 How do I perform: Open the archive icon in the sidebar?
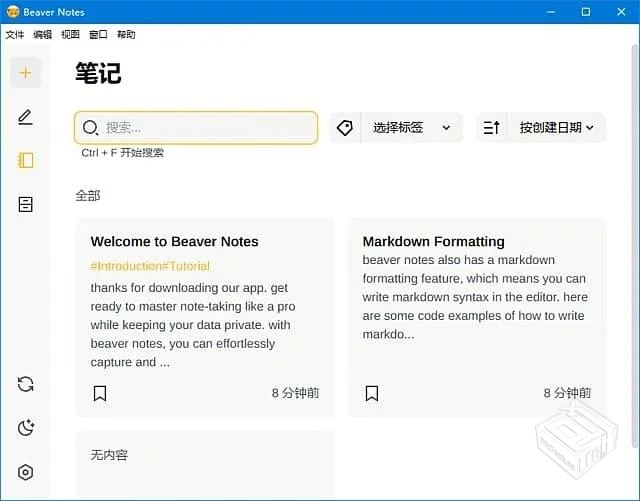pos(25,204)
